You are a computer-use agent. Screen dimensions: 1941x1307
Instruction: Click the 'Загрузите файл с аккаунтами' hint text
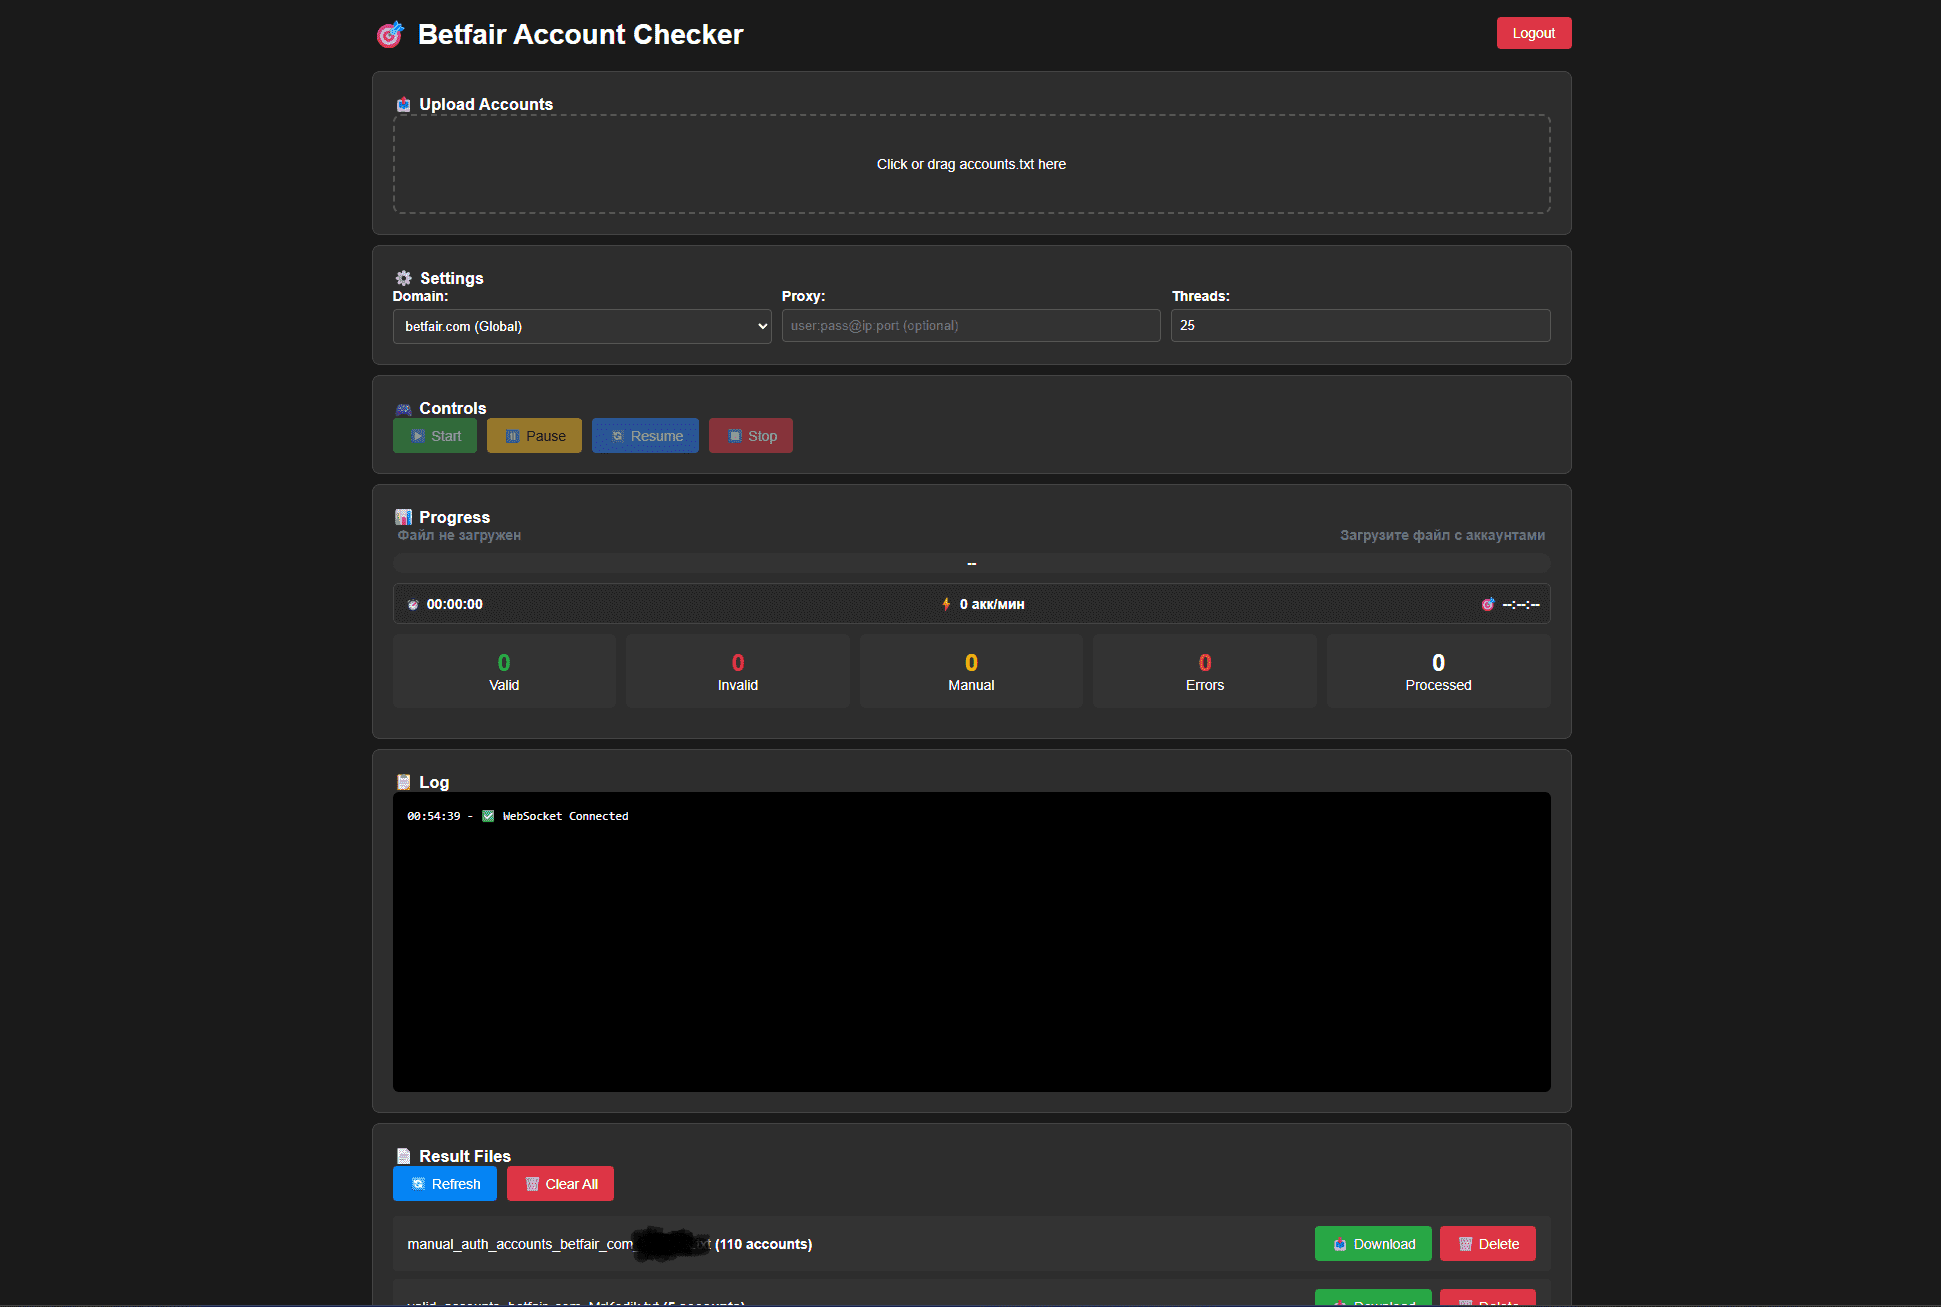(1442, 535)
